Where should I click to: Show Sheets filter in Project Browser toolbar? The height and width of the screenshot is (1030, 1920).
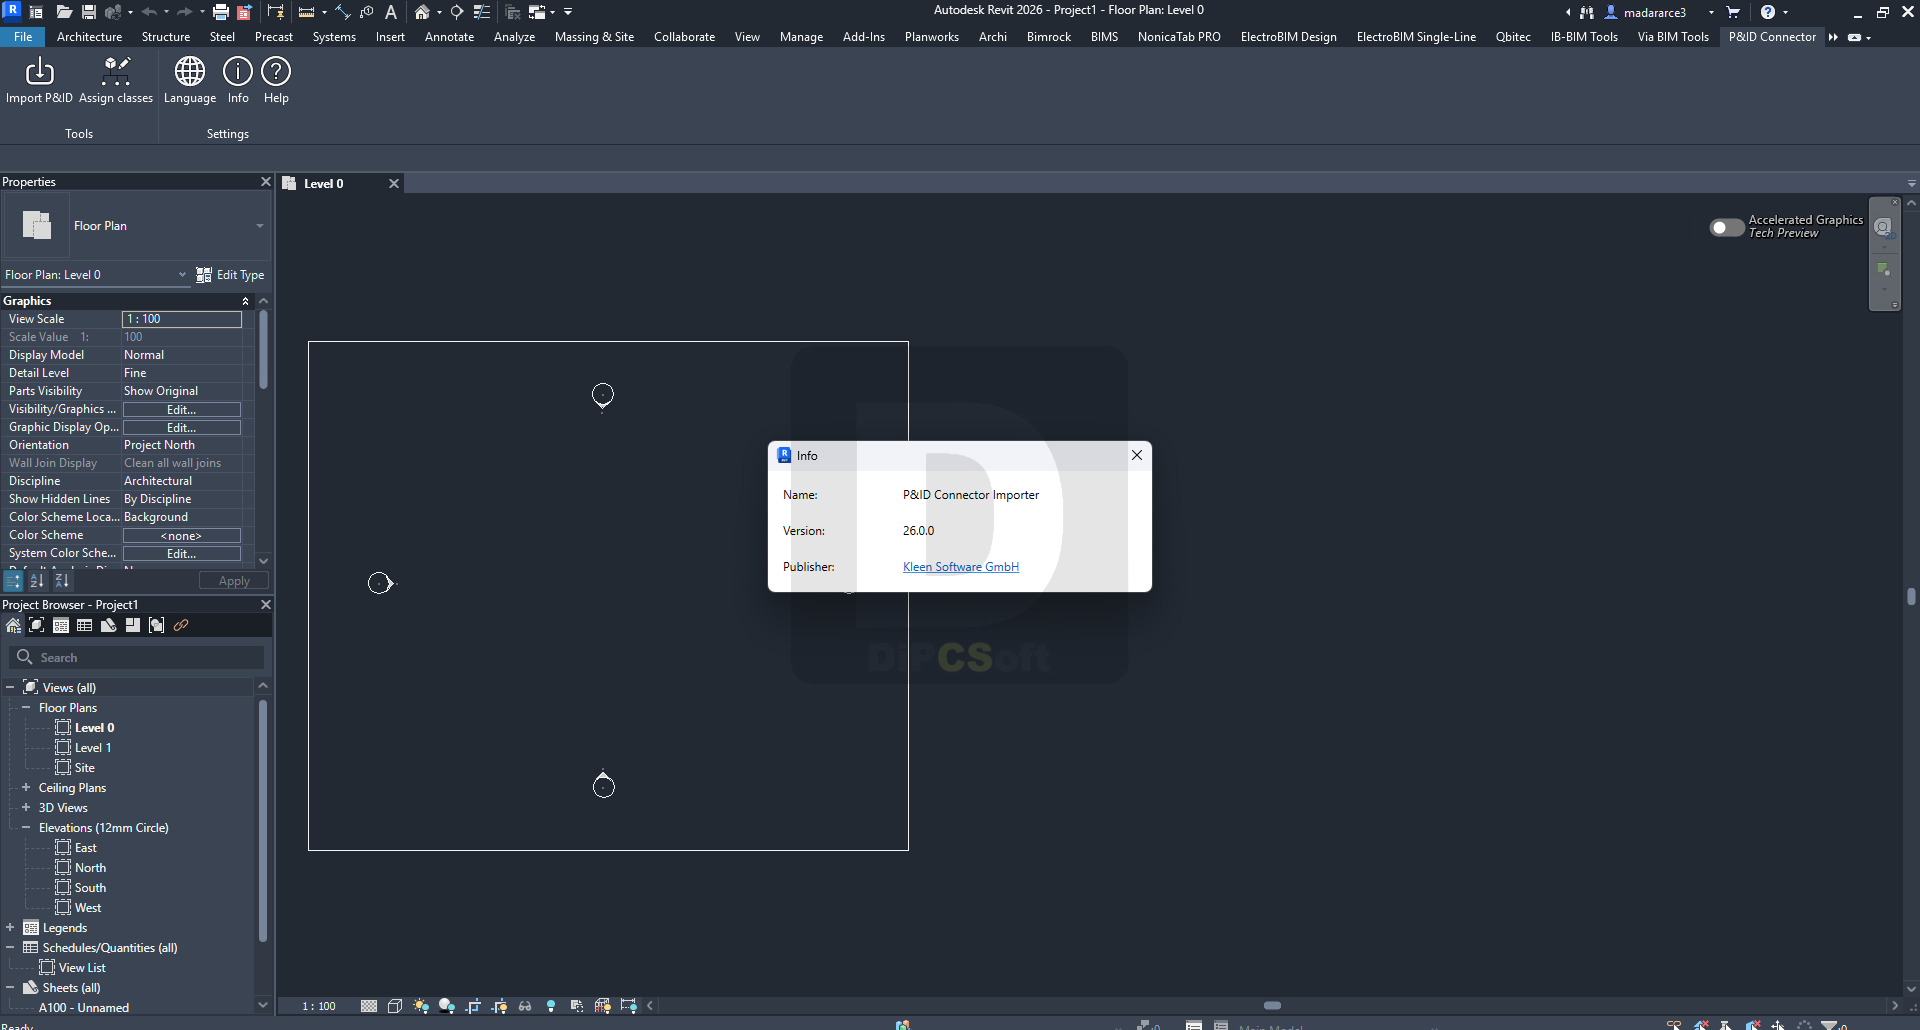coord(109,625)
